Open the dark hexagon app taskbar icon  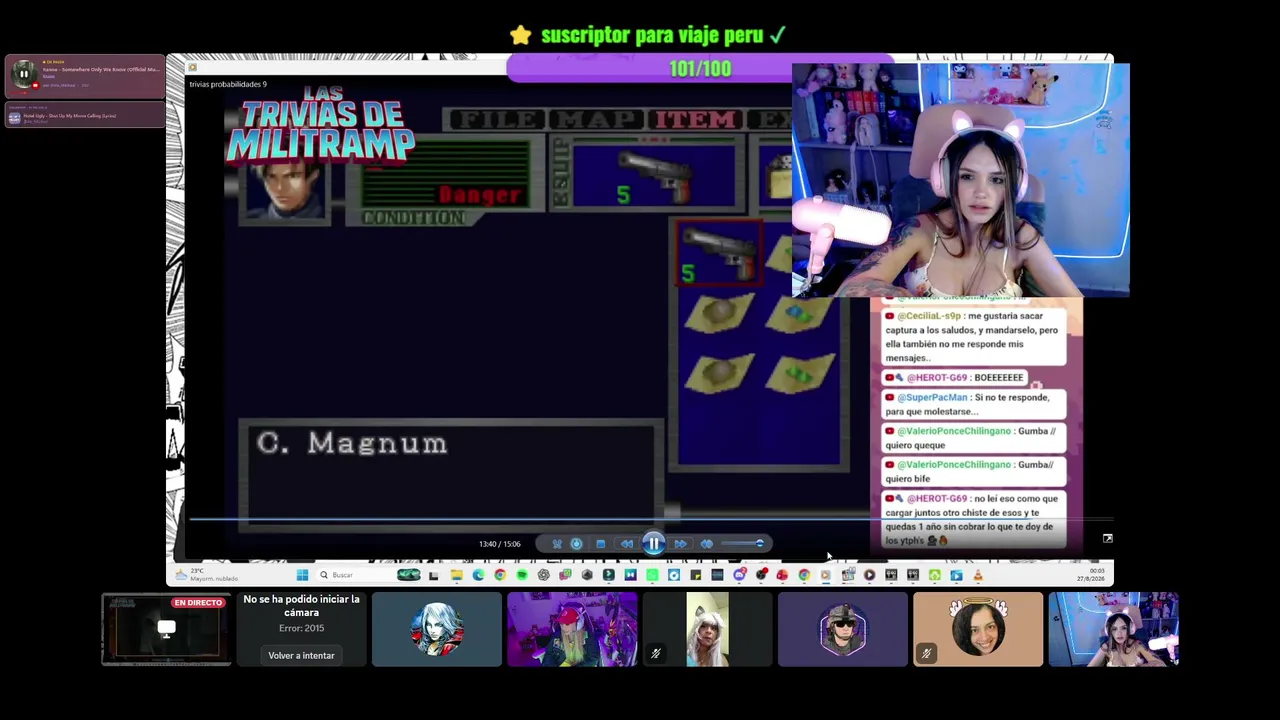point(587,575)
